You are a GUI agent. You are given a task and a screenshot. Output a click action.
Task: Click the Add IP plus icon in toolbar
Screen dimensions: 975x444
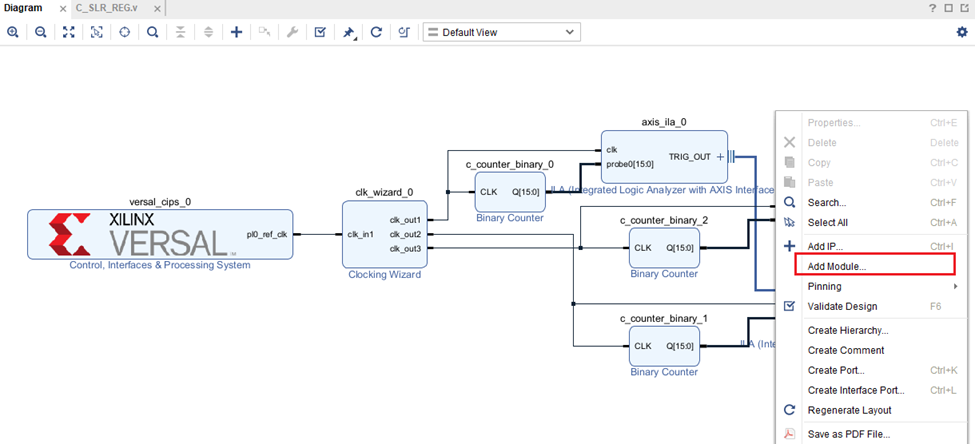[x=236, y=32]
